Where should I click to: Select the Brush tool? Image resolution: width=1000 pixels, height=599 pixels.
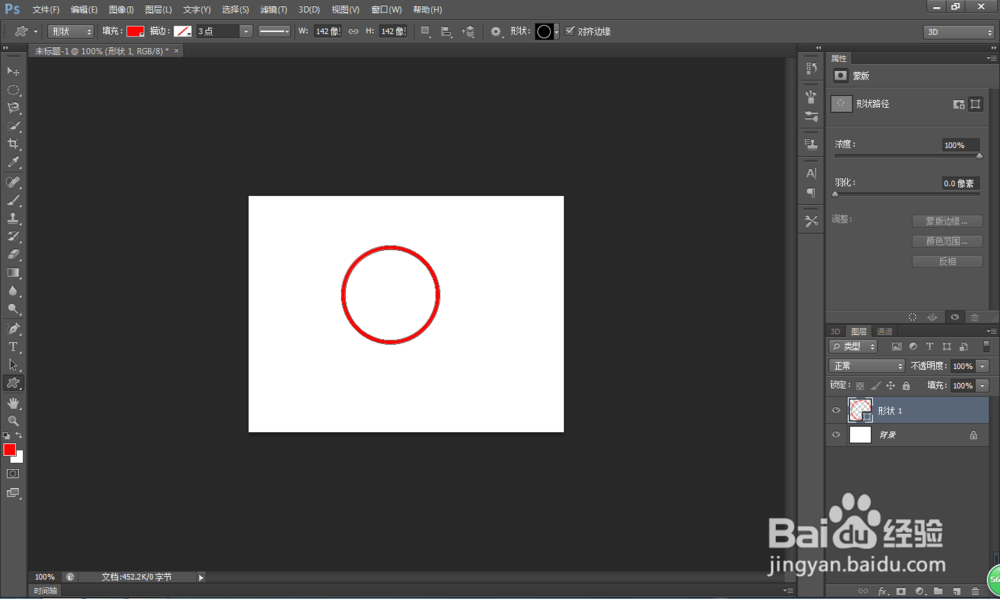click(13, 200)
